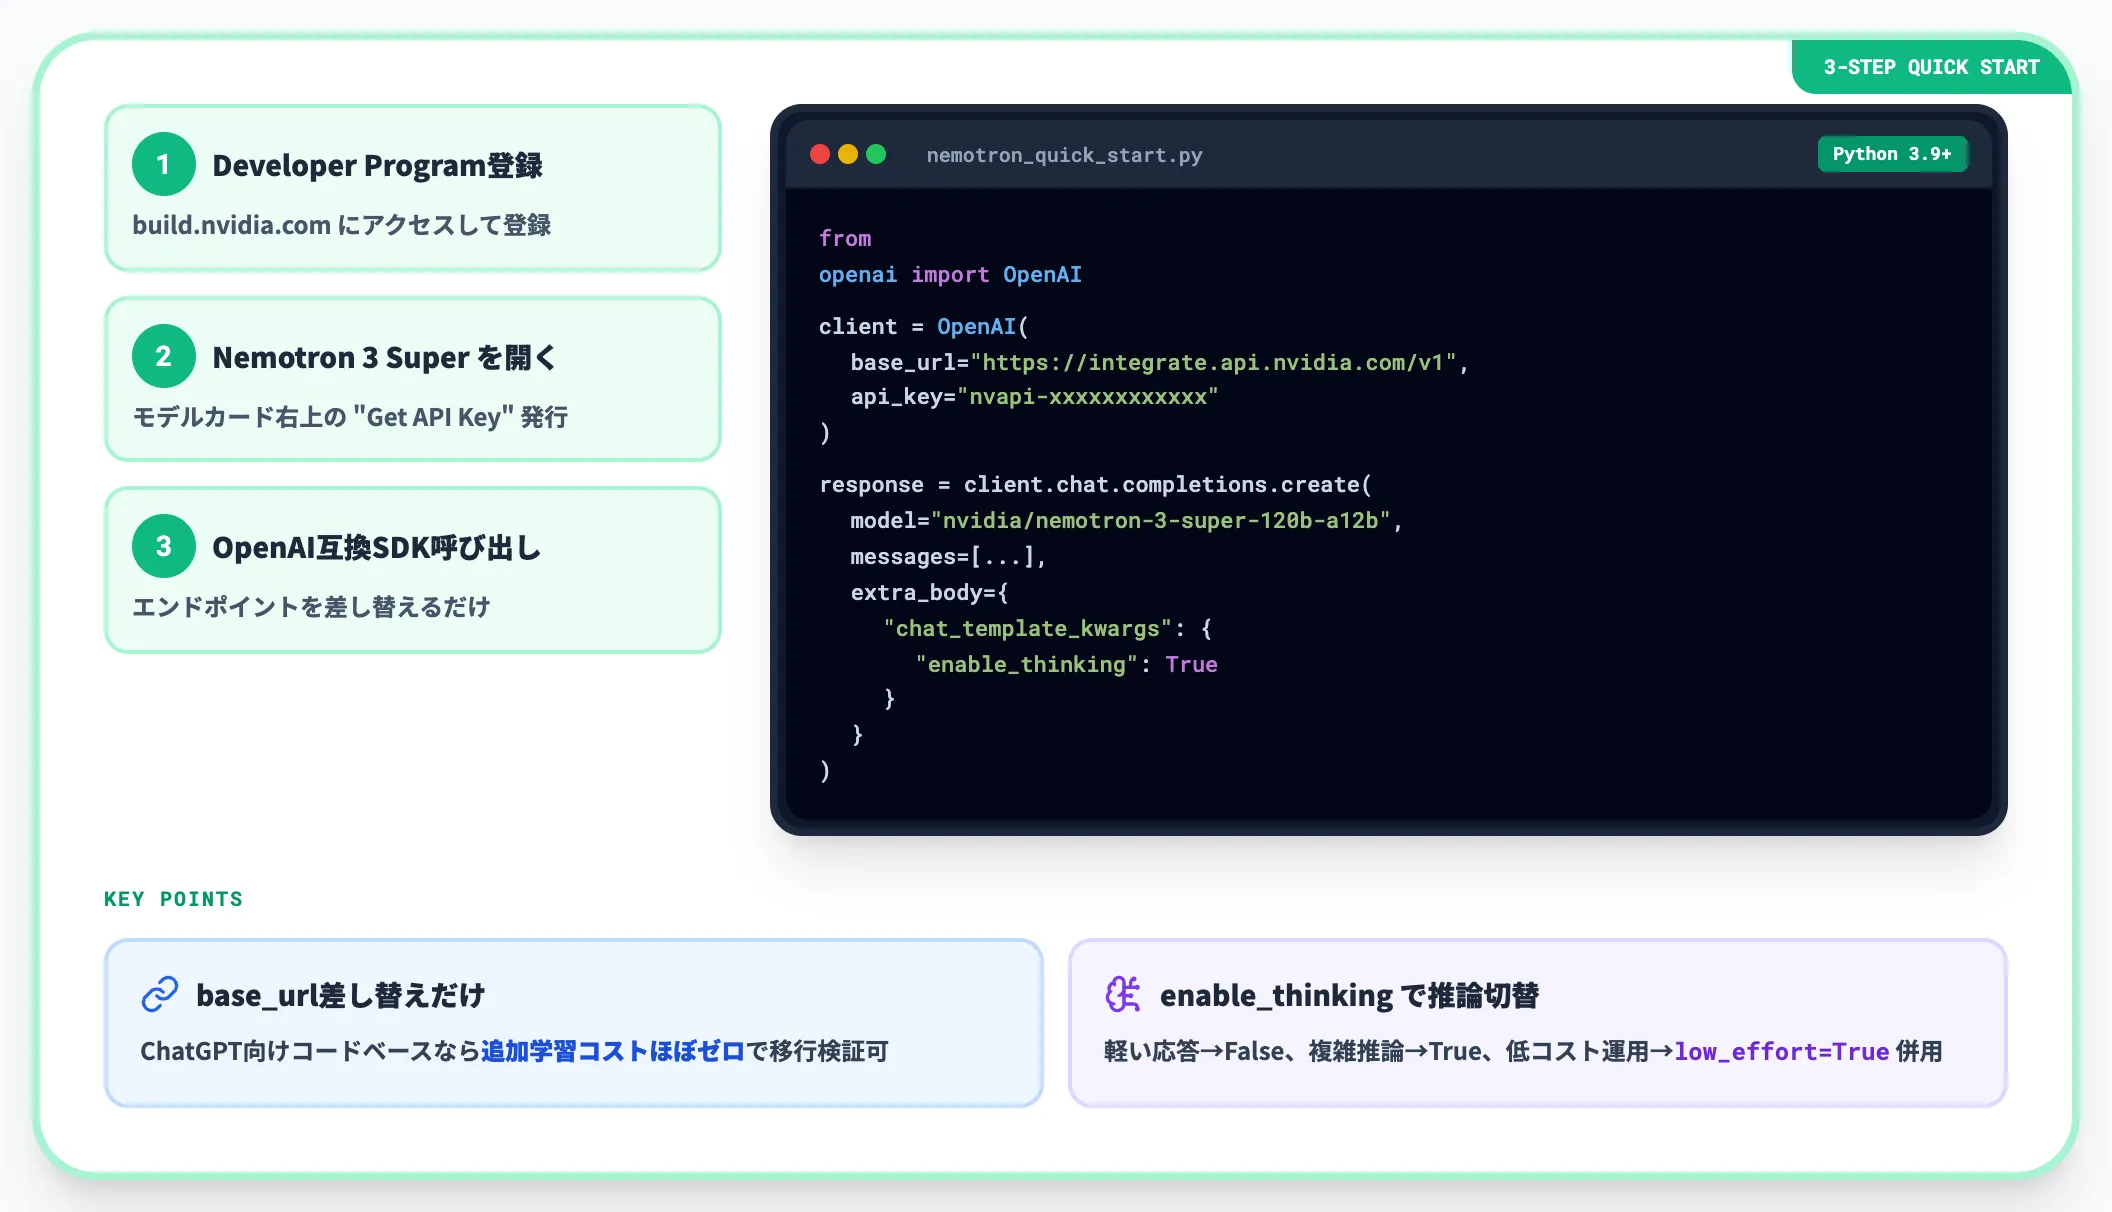This screenshot has width=2112, height=1212.
Task: Open the OpenAI互換SDK呼び出し step card
Action: coord(413,570)
